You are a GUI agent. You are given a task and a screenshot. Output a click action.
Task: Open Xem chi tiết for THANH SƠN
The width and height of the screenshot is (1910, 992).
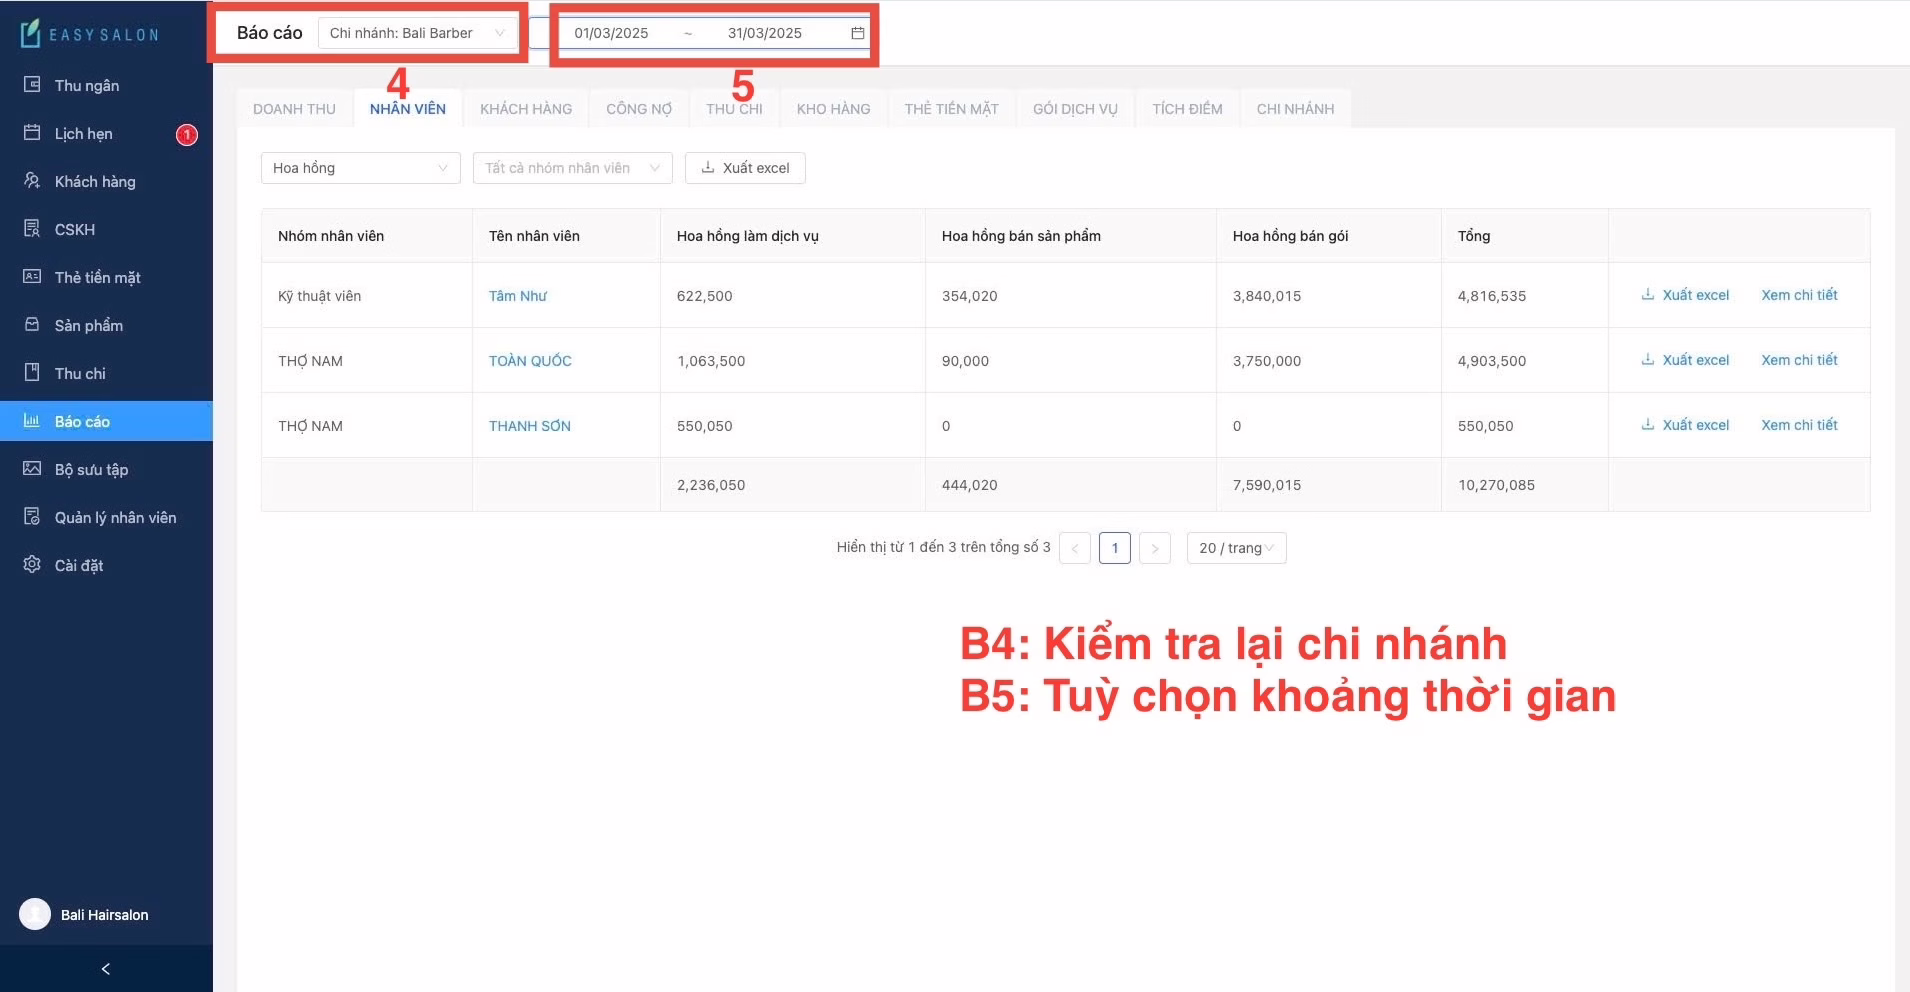1799,425
